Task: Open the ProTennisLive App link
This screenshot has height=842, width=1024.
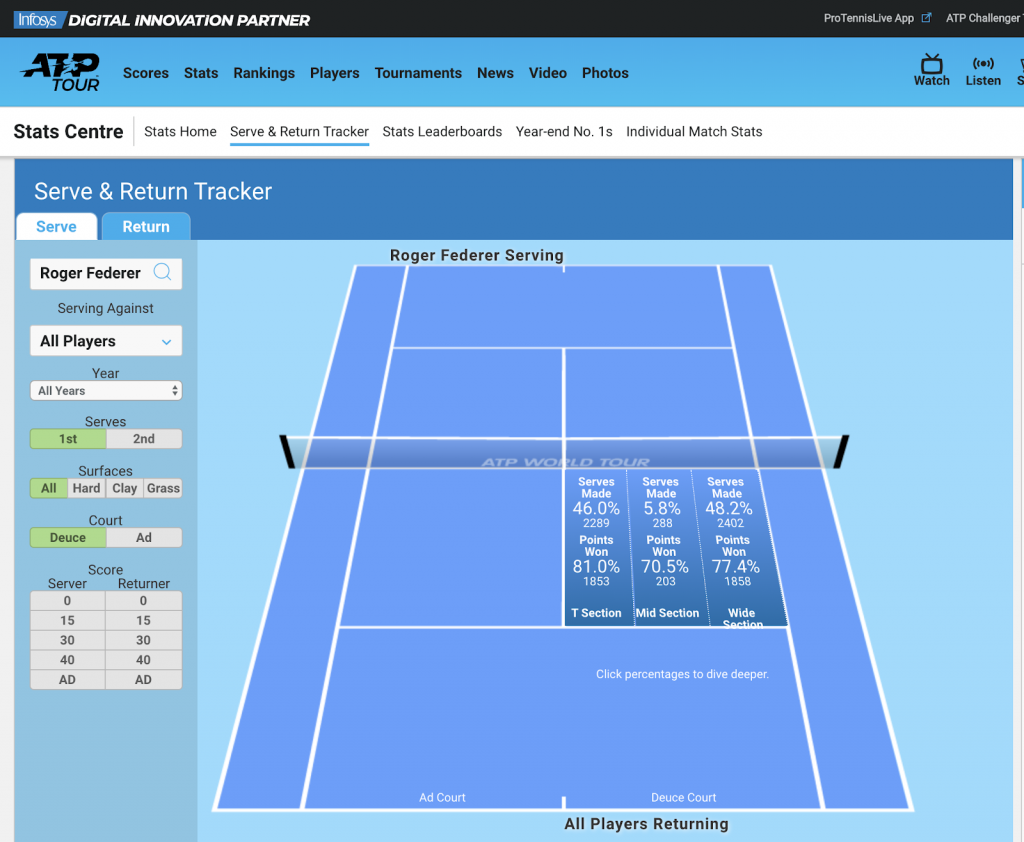Action: (869, 18)
